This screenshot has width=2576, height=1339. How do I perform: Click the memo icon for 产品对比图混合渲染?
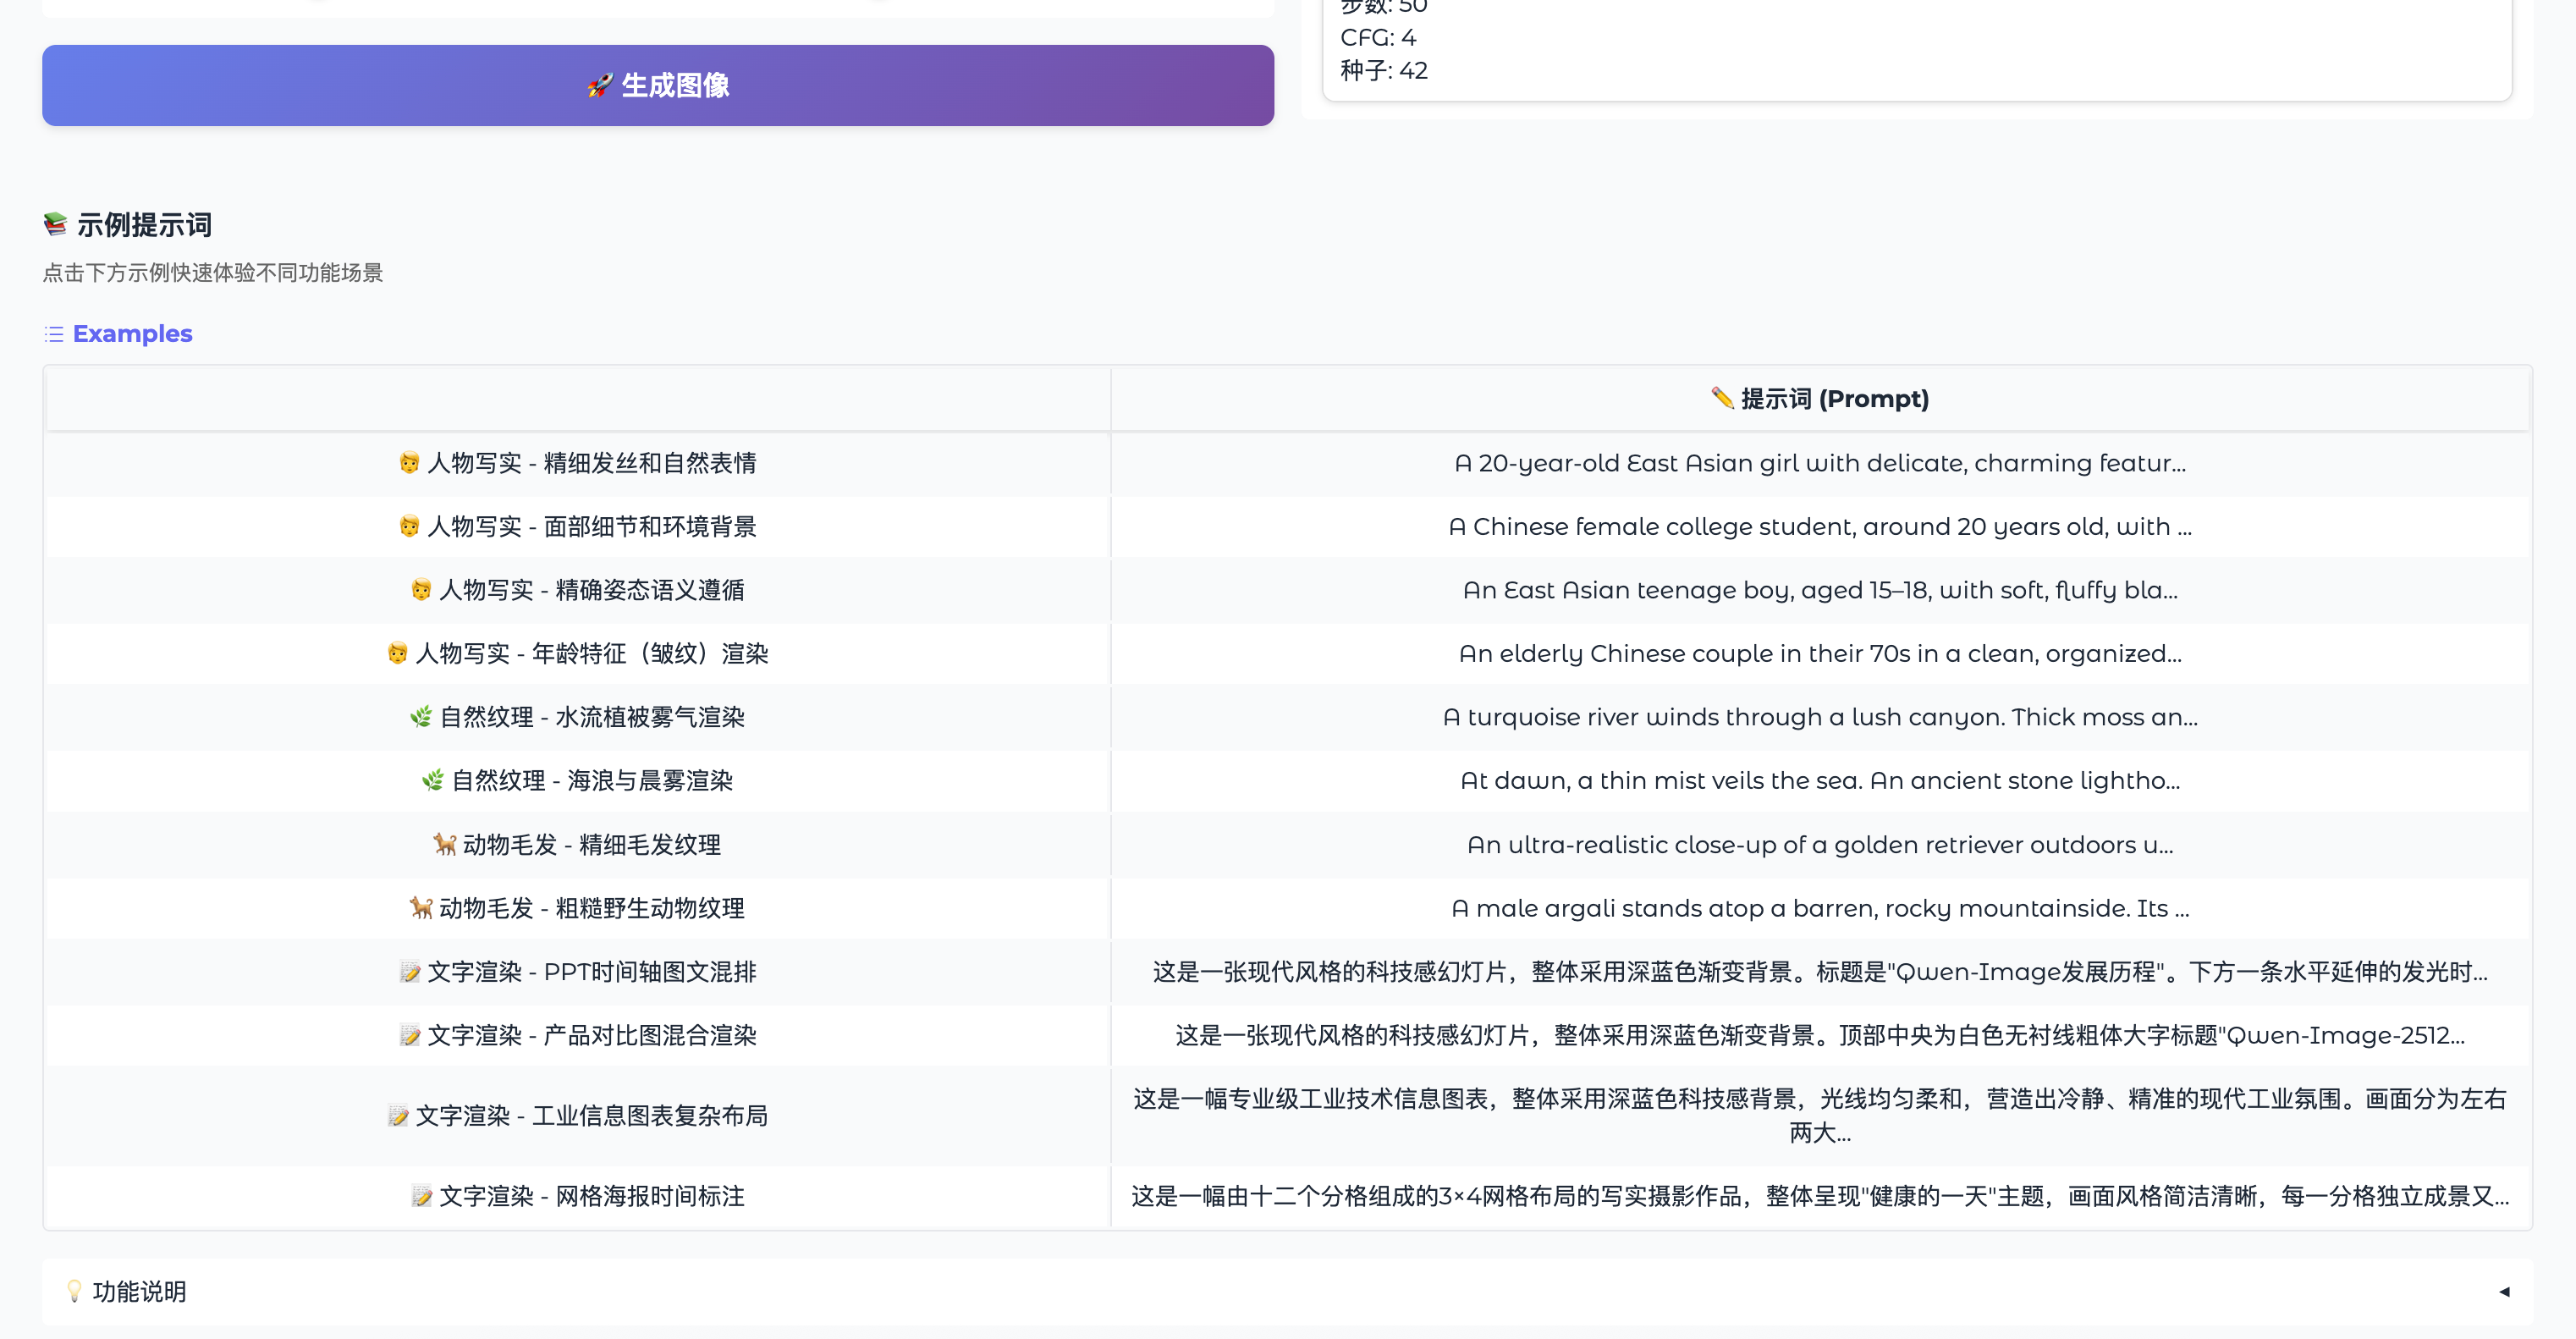(x=409, y=1035)
